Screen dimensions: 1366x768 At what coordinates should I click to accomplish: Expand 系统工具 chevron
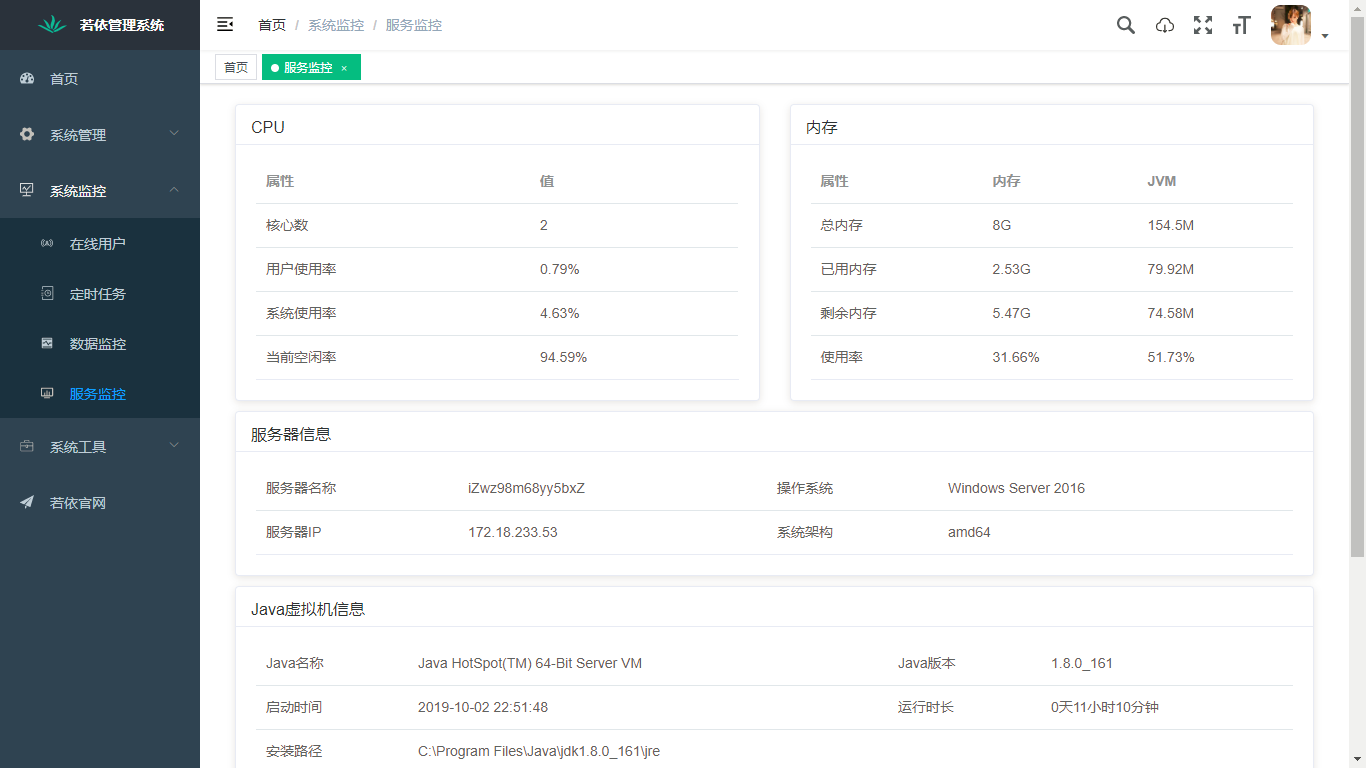tap(174, 445)
